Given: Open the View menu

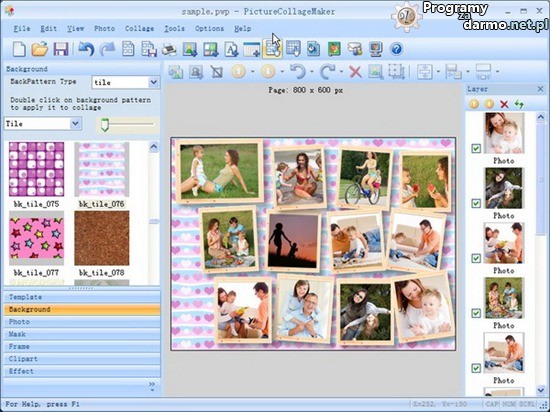Looking at the screenshot, I should pos(75,29).
